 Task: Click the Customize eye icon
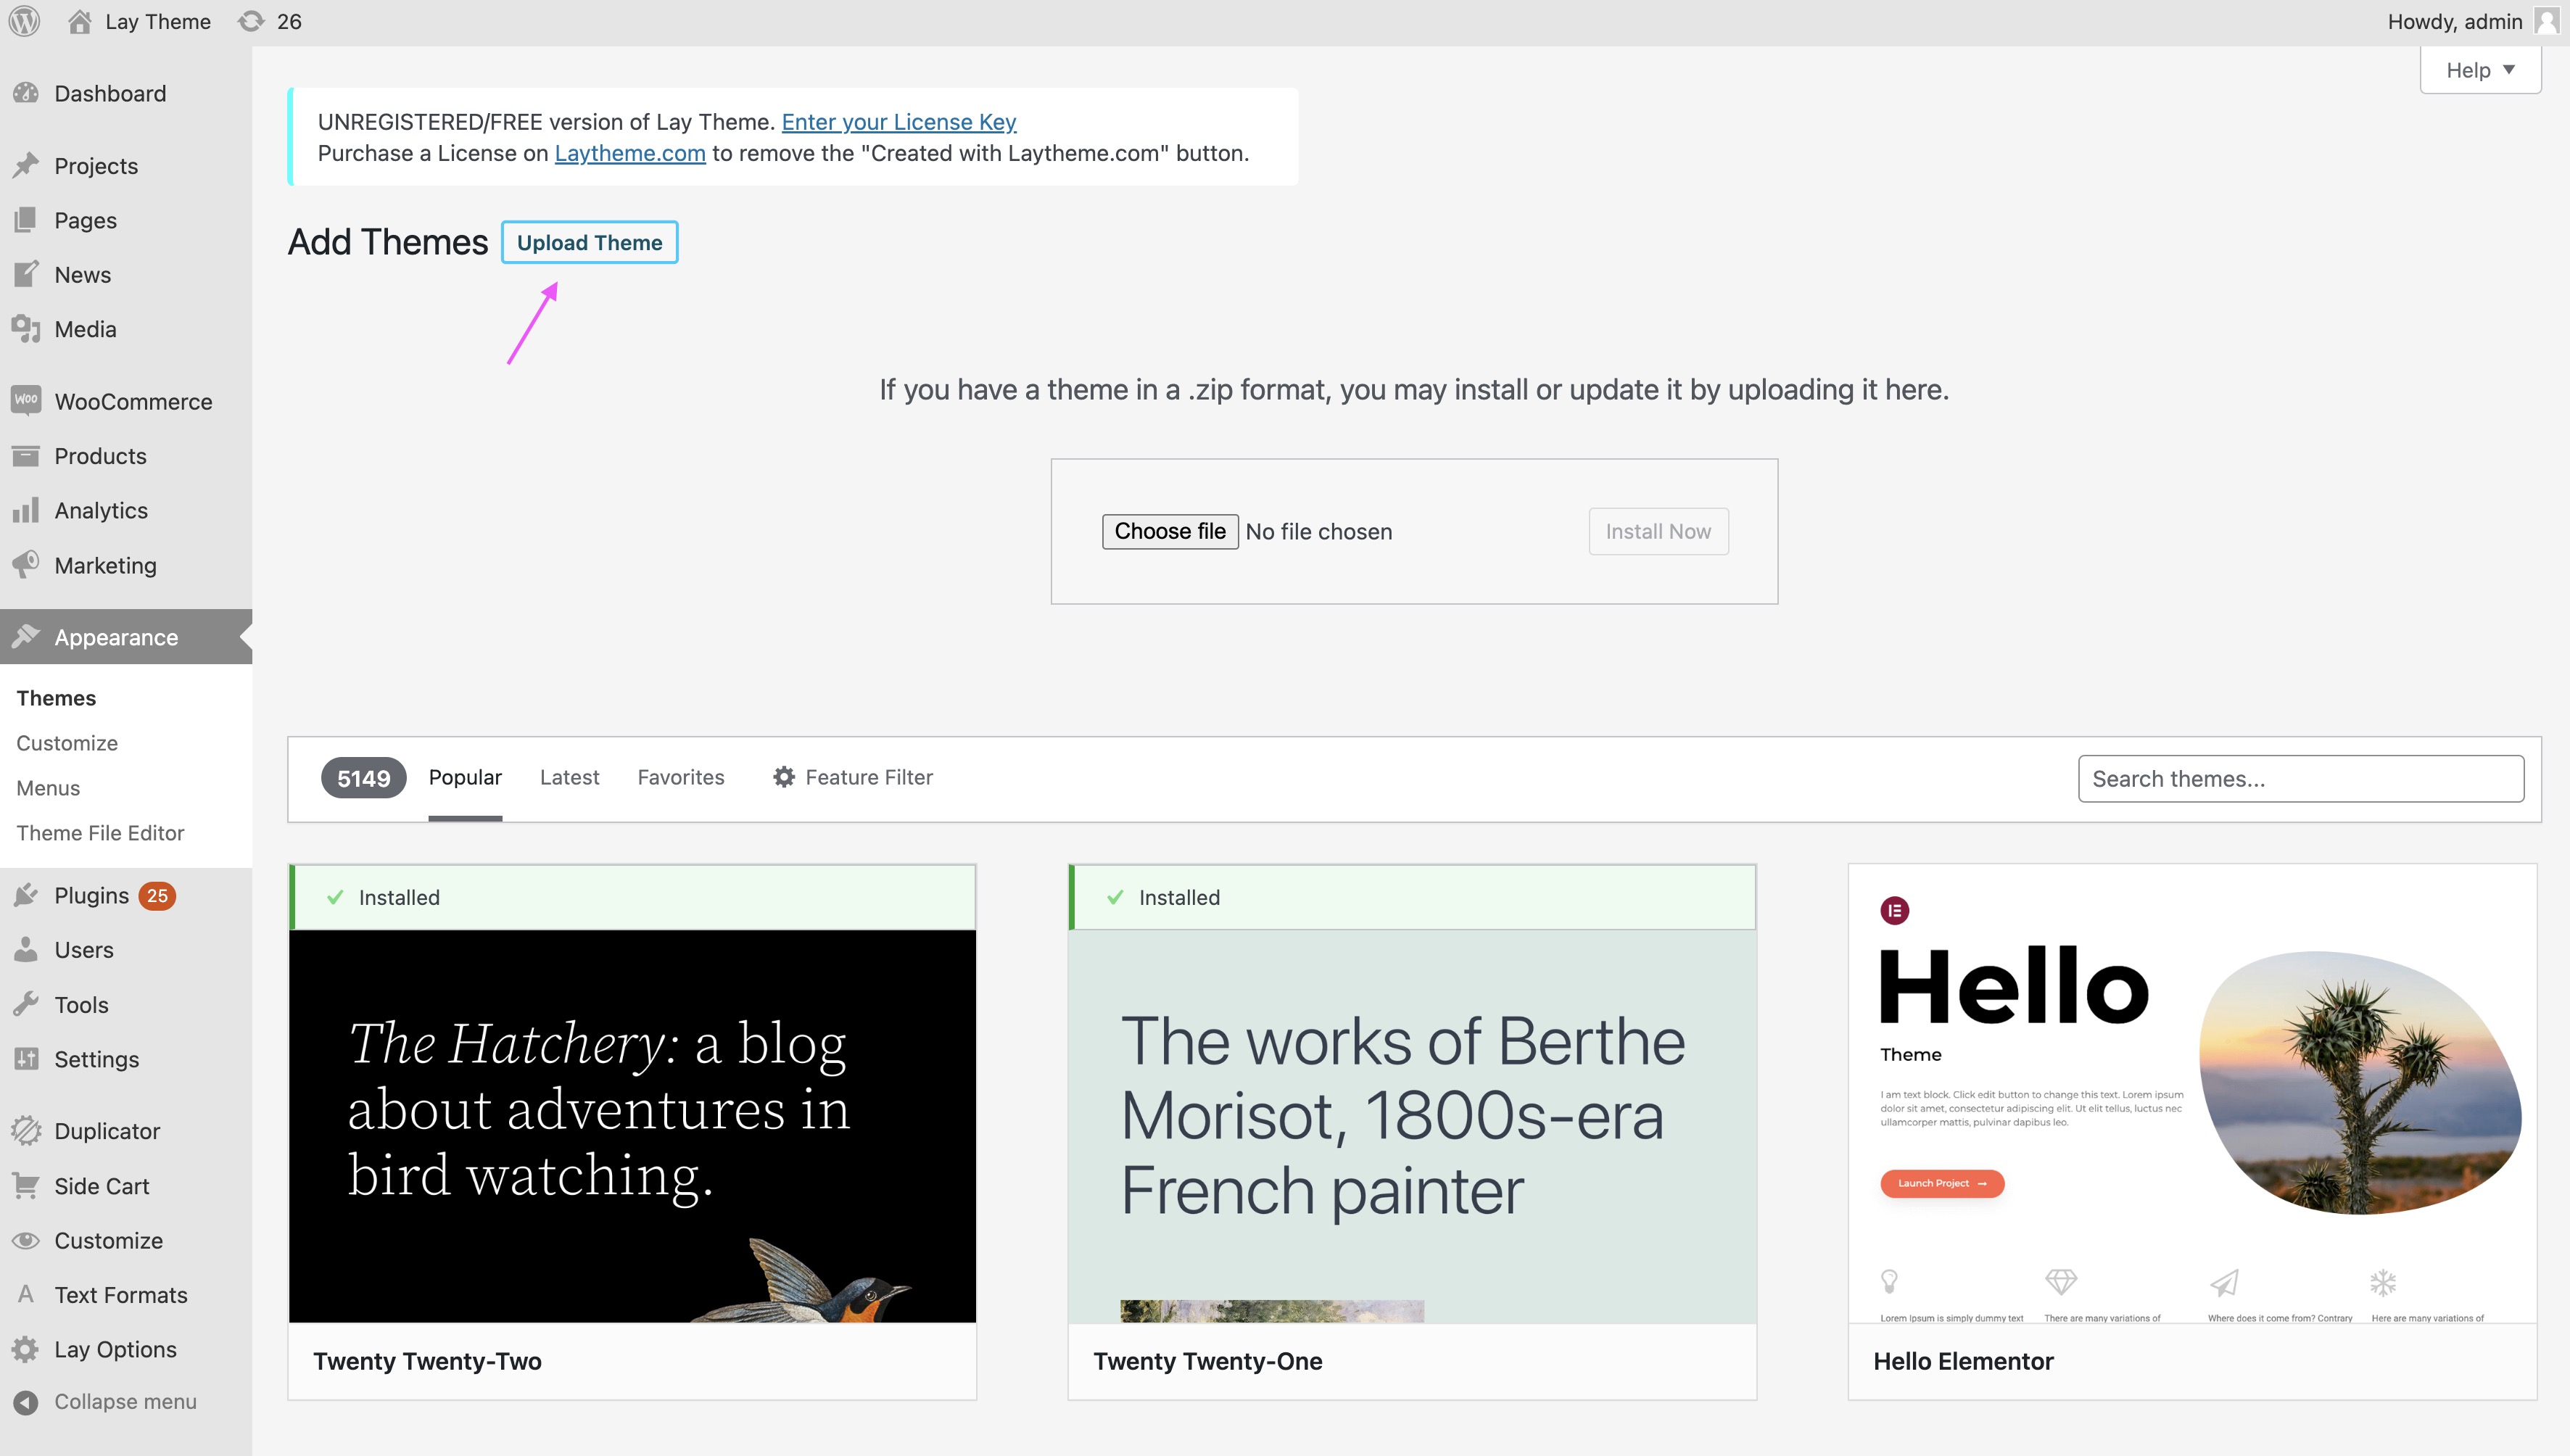click(26, 1240)
